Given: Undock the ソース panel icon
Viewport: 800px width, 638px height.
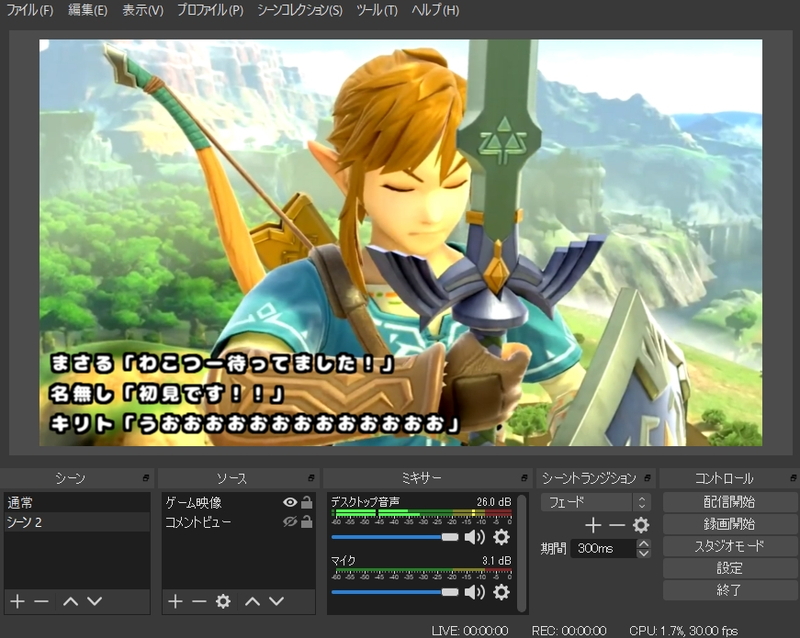Looking at the screenshot, I should (311, 478).
